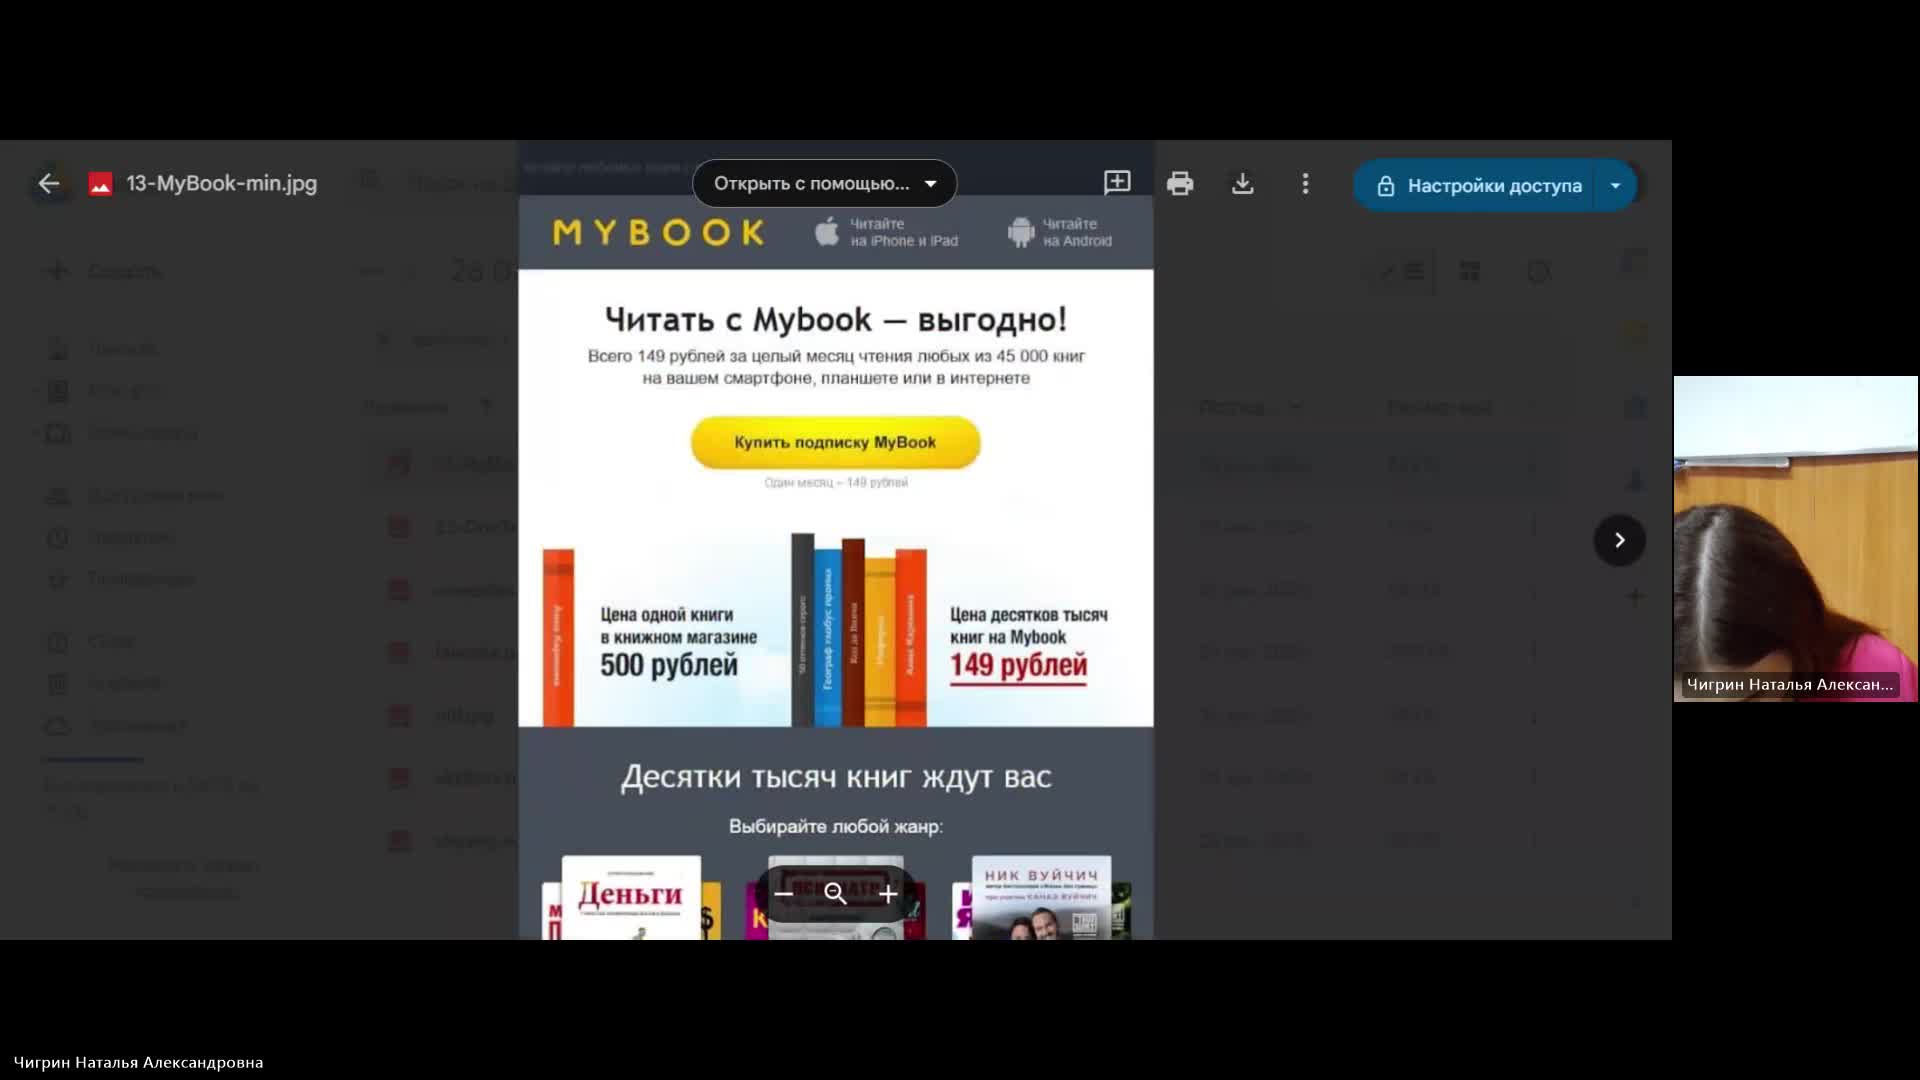Click the file name 13-MyBook-min.jpg
Image resolution: width=1920 pixels, height=1080 pixels.
[222, 184]
